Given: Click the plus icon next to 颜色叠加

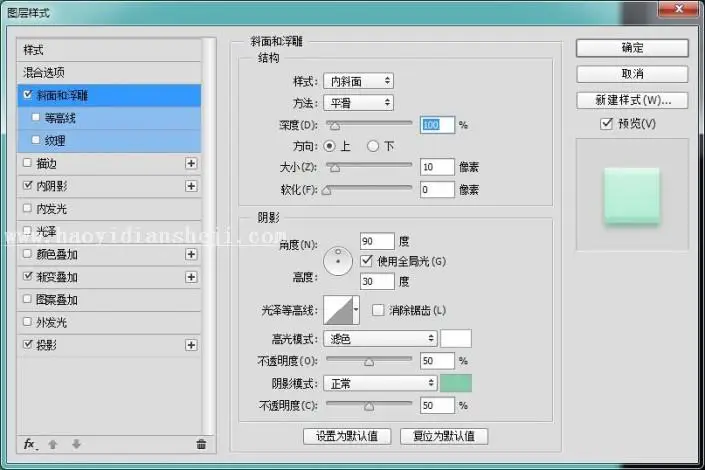Looking at the screenshot, I should pyautogui.click(x=191, y=254).
